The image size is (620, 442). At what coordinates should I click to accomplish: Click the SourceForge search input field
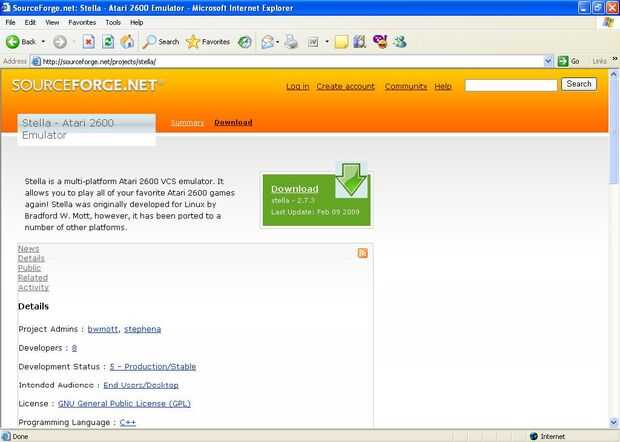[x=511, y=85]
